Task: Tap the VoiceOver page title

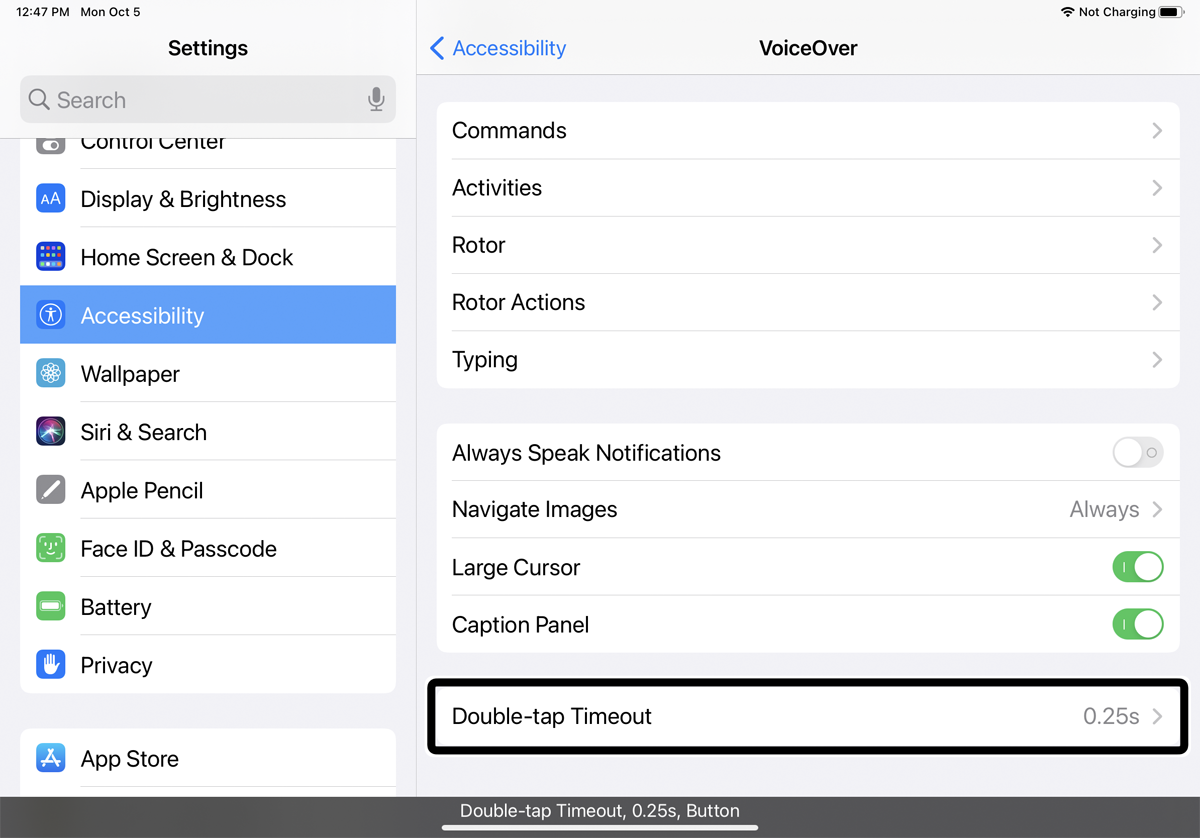Action: 808,48
